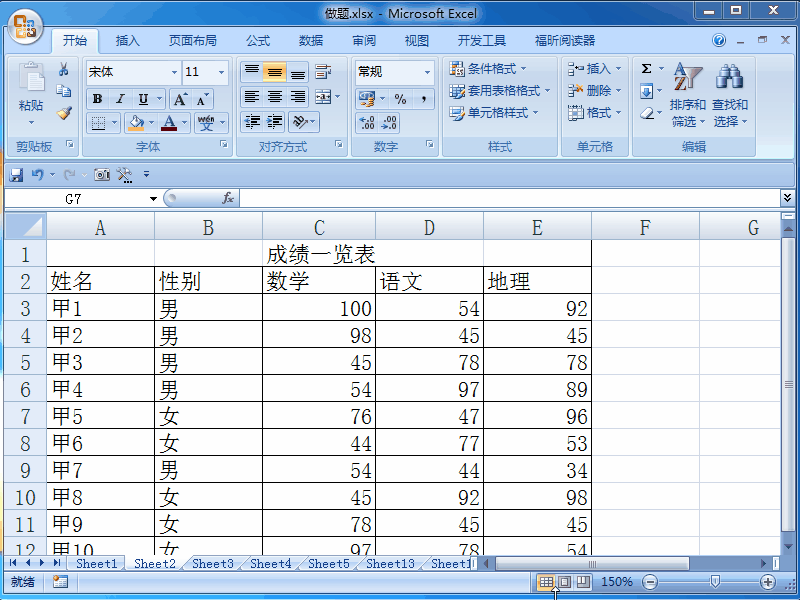
Task: Toggle Align Text Left
Action: [252, 96]
